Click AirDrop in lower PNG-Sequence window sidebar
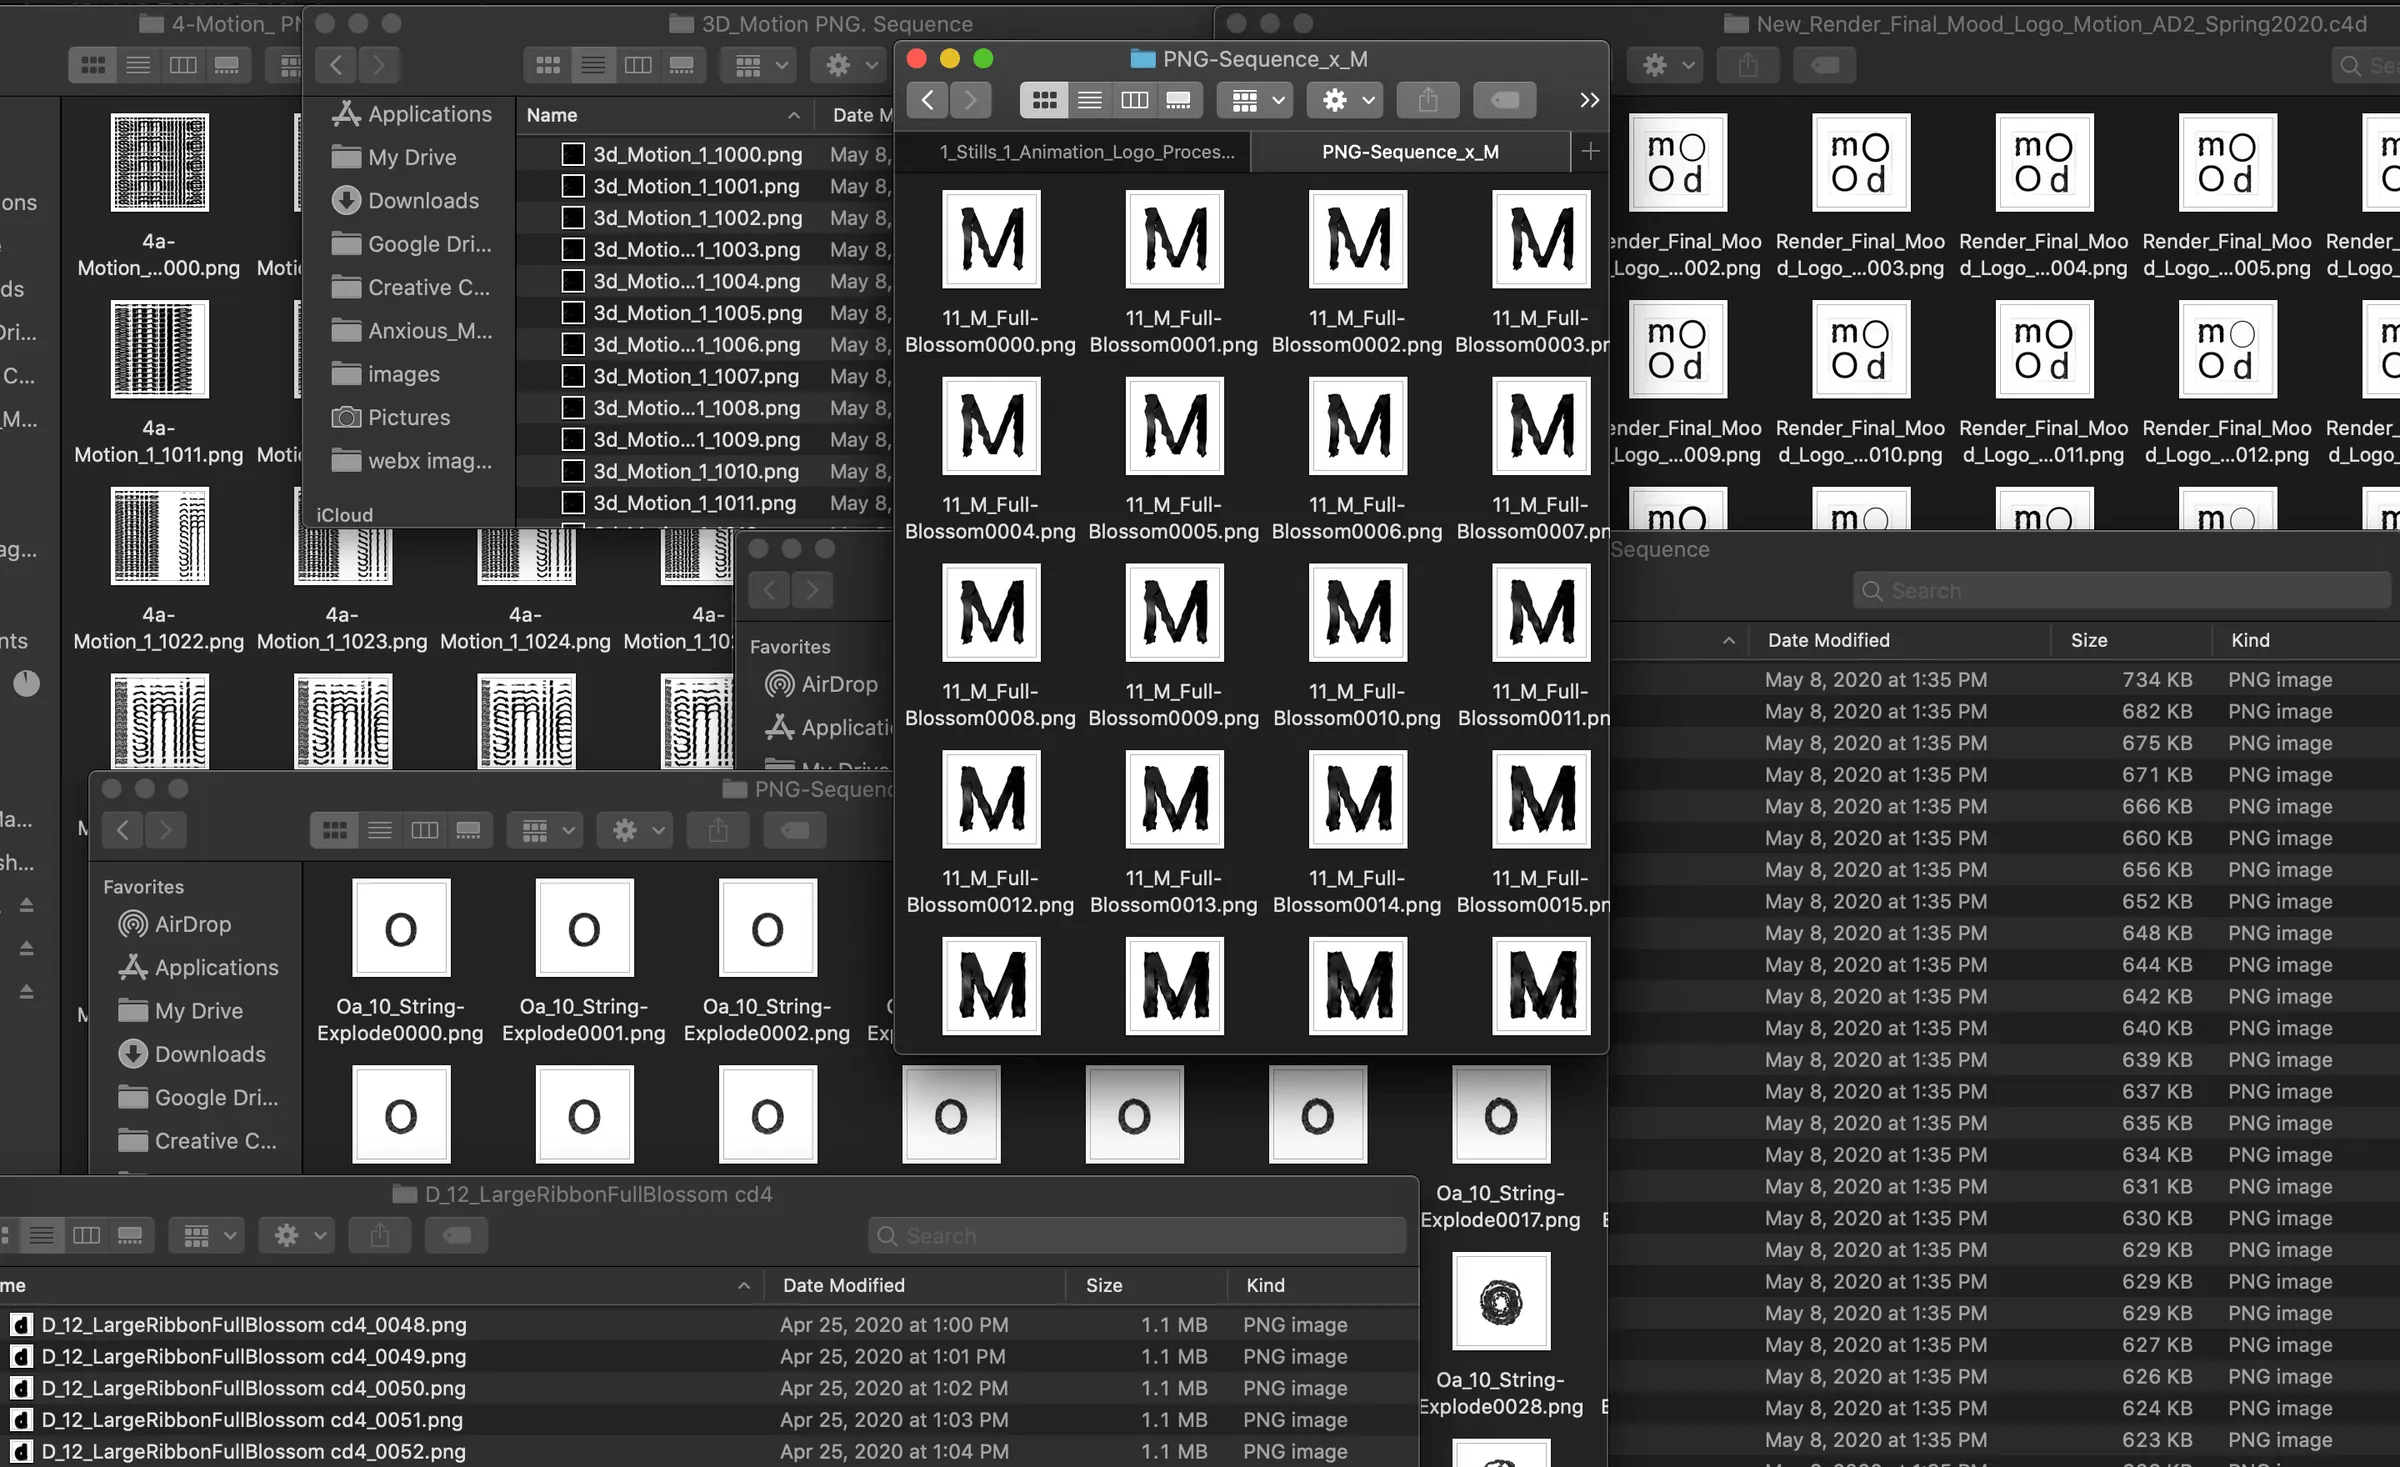The height and width of the screenshot is (1467, 2400). tap(175, 924)
